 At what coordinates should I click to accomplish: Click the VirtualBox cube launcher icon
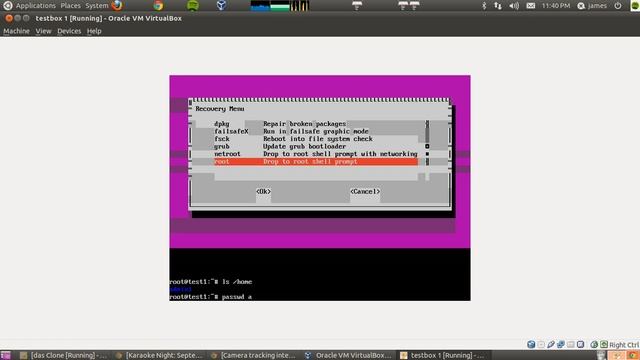(x=221, y=5)
